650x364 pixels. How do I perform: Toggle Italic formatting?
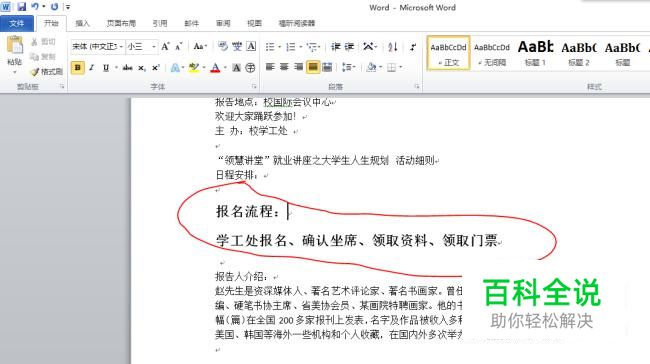(92, 67)
